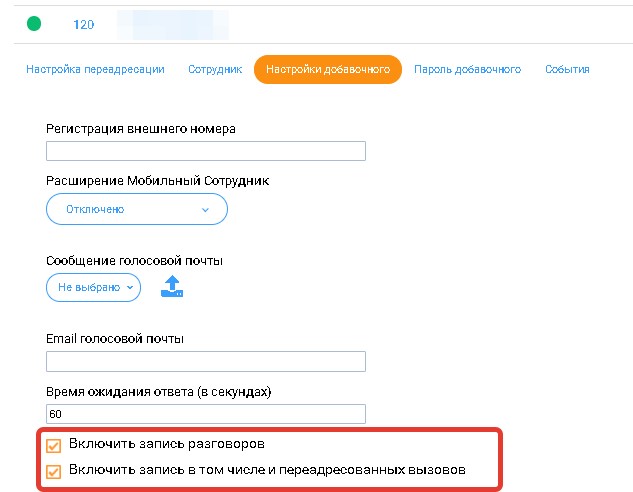Click the label about recording переадресованных вызовов

(x=267, y=469)
